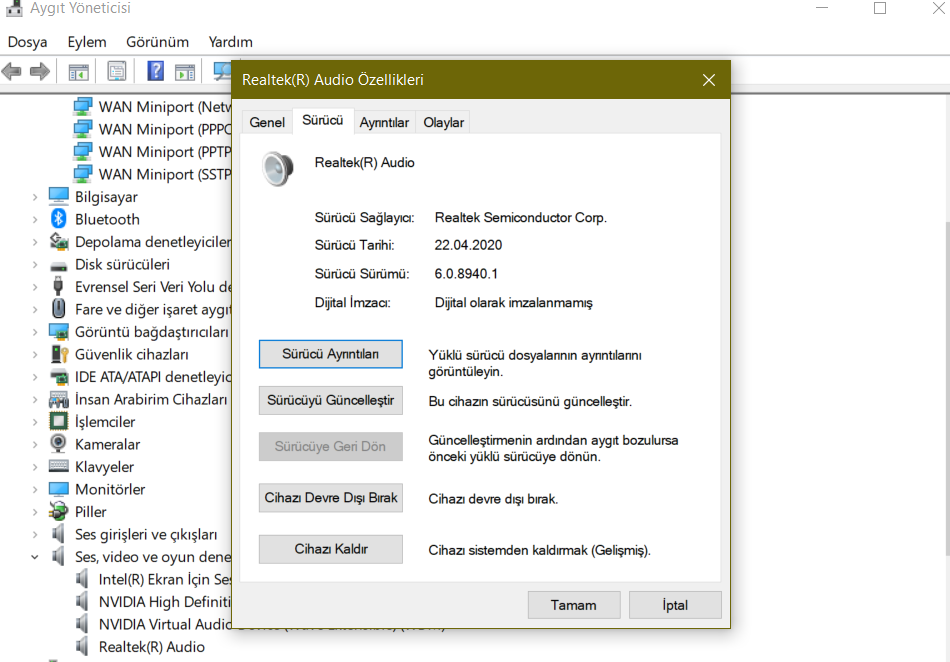Click the Forward arrow in Device Manager toolbar
950x662 pixels.
coord(39,71)
